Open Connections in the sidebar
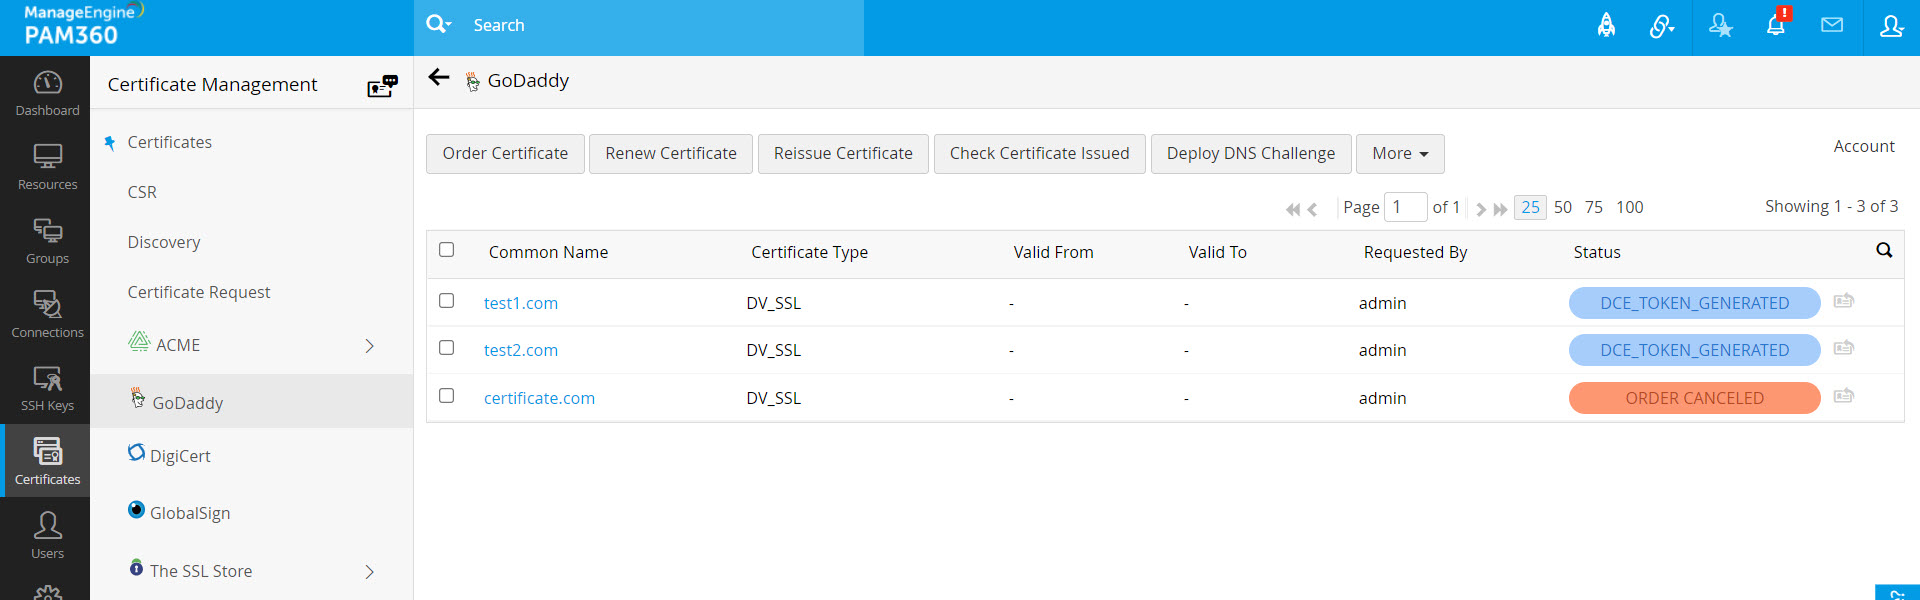This screenshot has width=1920, height=600. click(47, 315)
